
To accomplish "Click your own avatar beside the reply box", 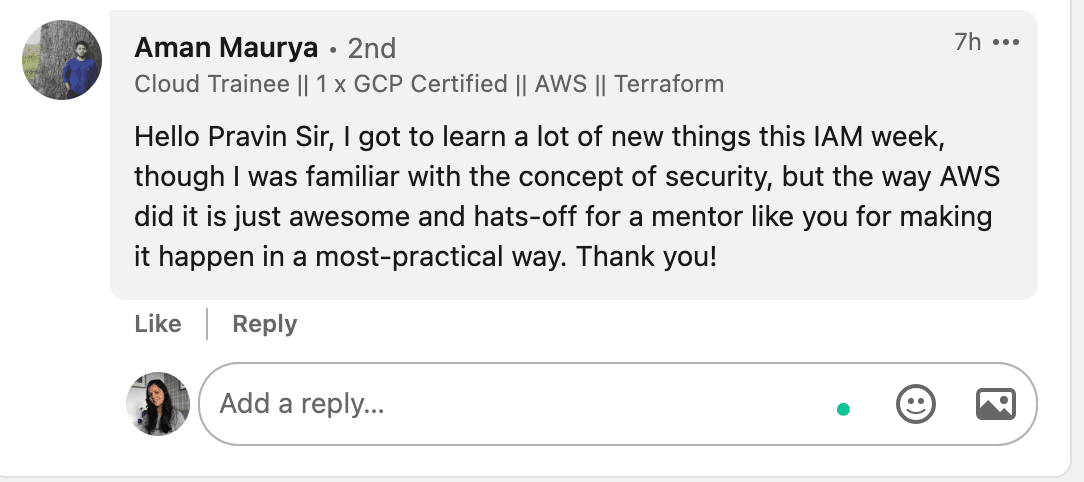I will pyautogui.click(x=158, y=404).
